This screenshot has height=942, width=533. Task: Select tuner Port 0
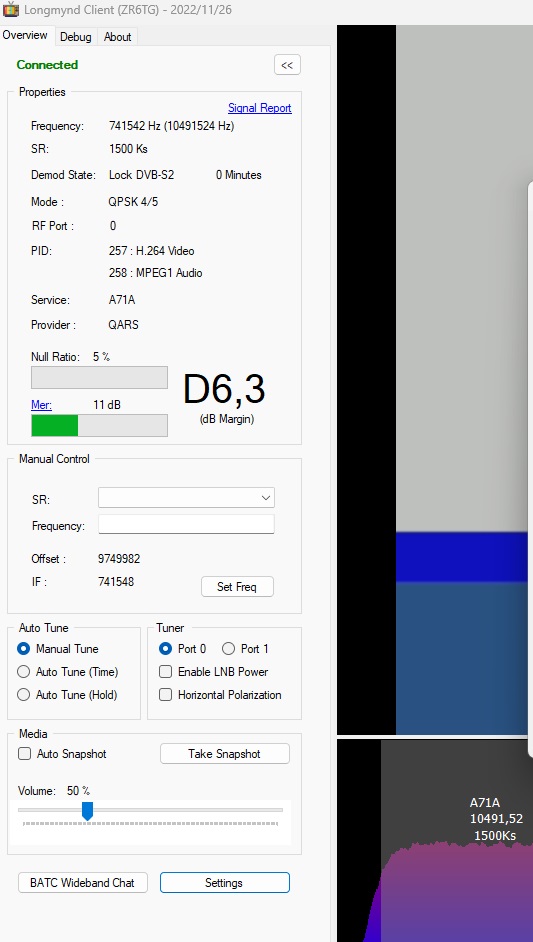pos(183,649)
